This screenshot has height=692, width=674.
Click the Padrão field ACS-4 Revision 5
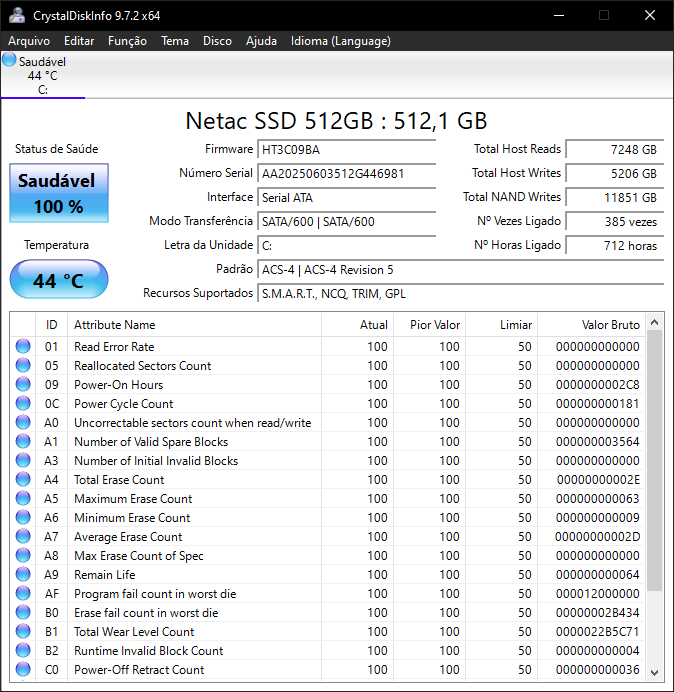click(461, 269)
